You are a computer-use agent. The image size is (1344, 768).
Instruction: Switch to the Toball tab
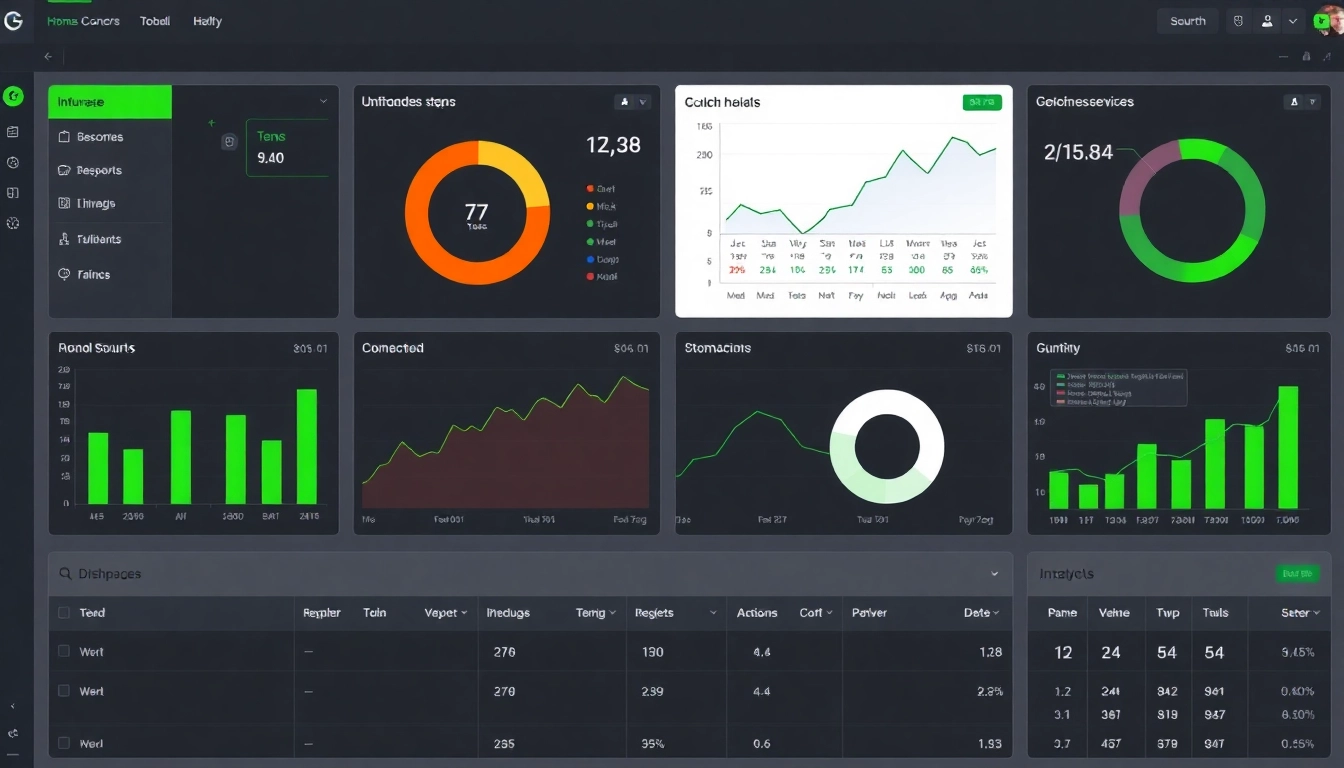click(x=155, y=20)
